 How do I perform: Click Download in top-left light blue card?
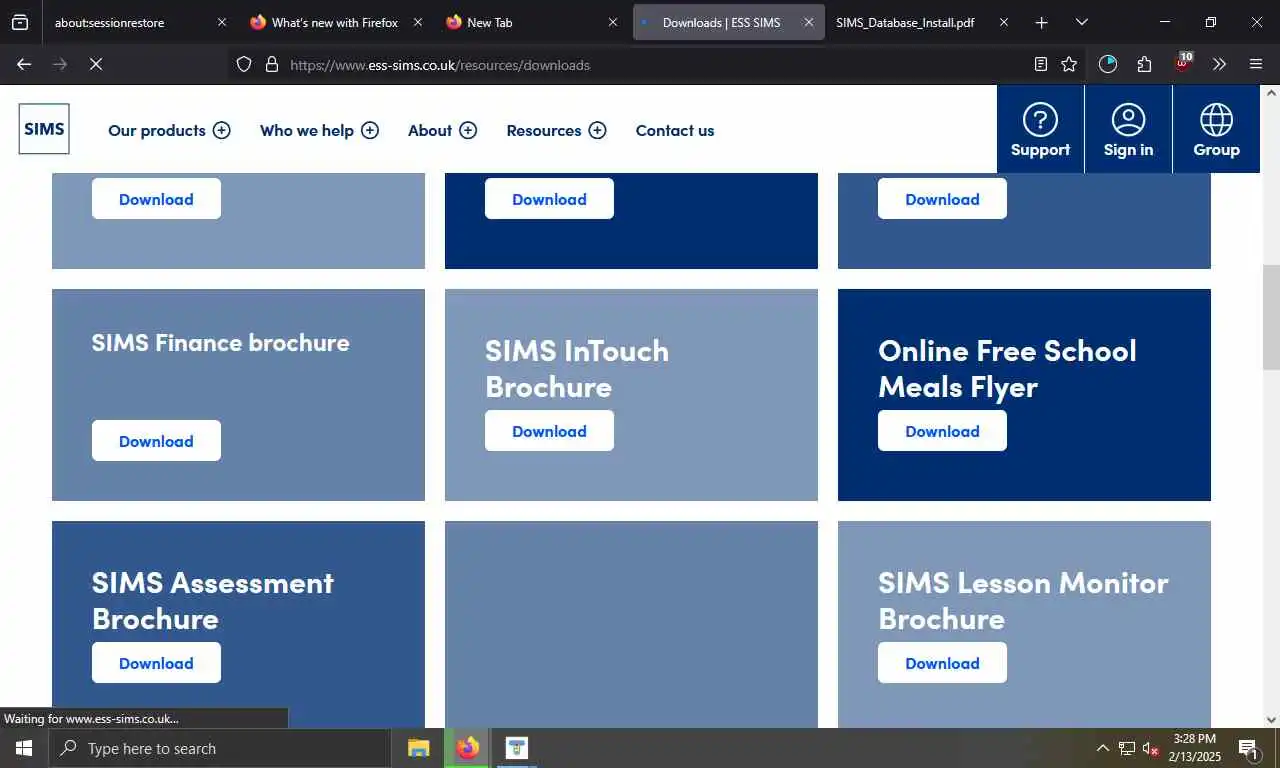point(156,199)
